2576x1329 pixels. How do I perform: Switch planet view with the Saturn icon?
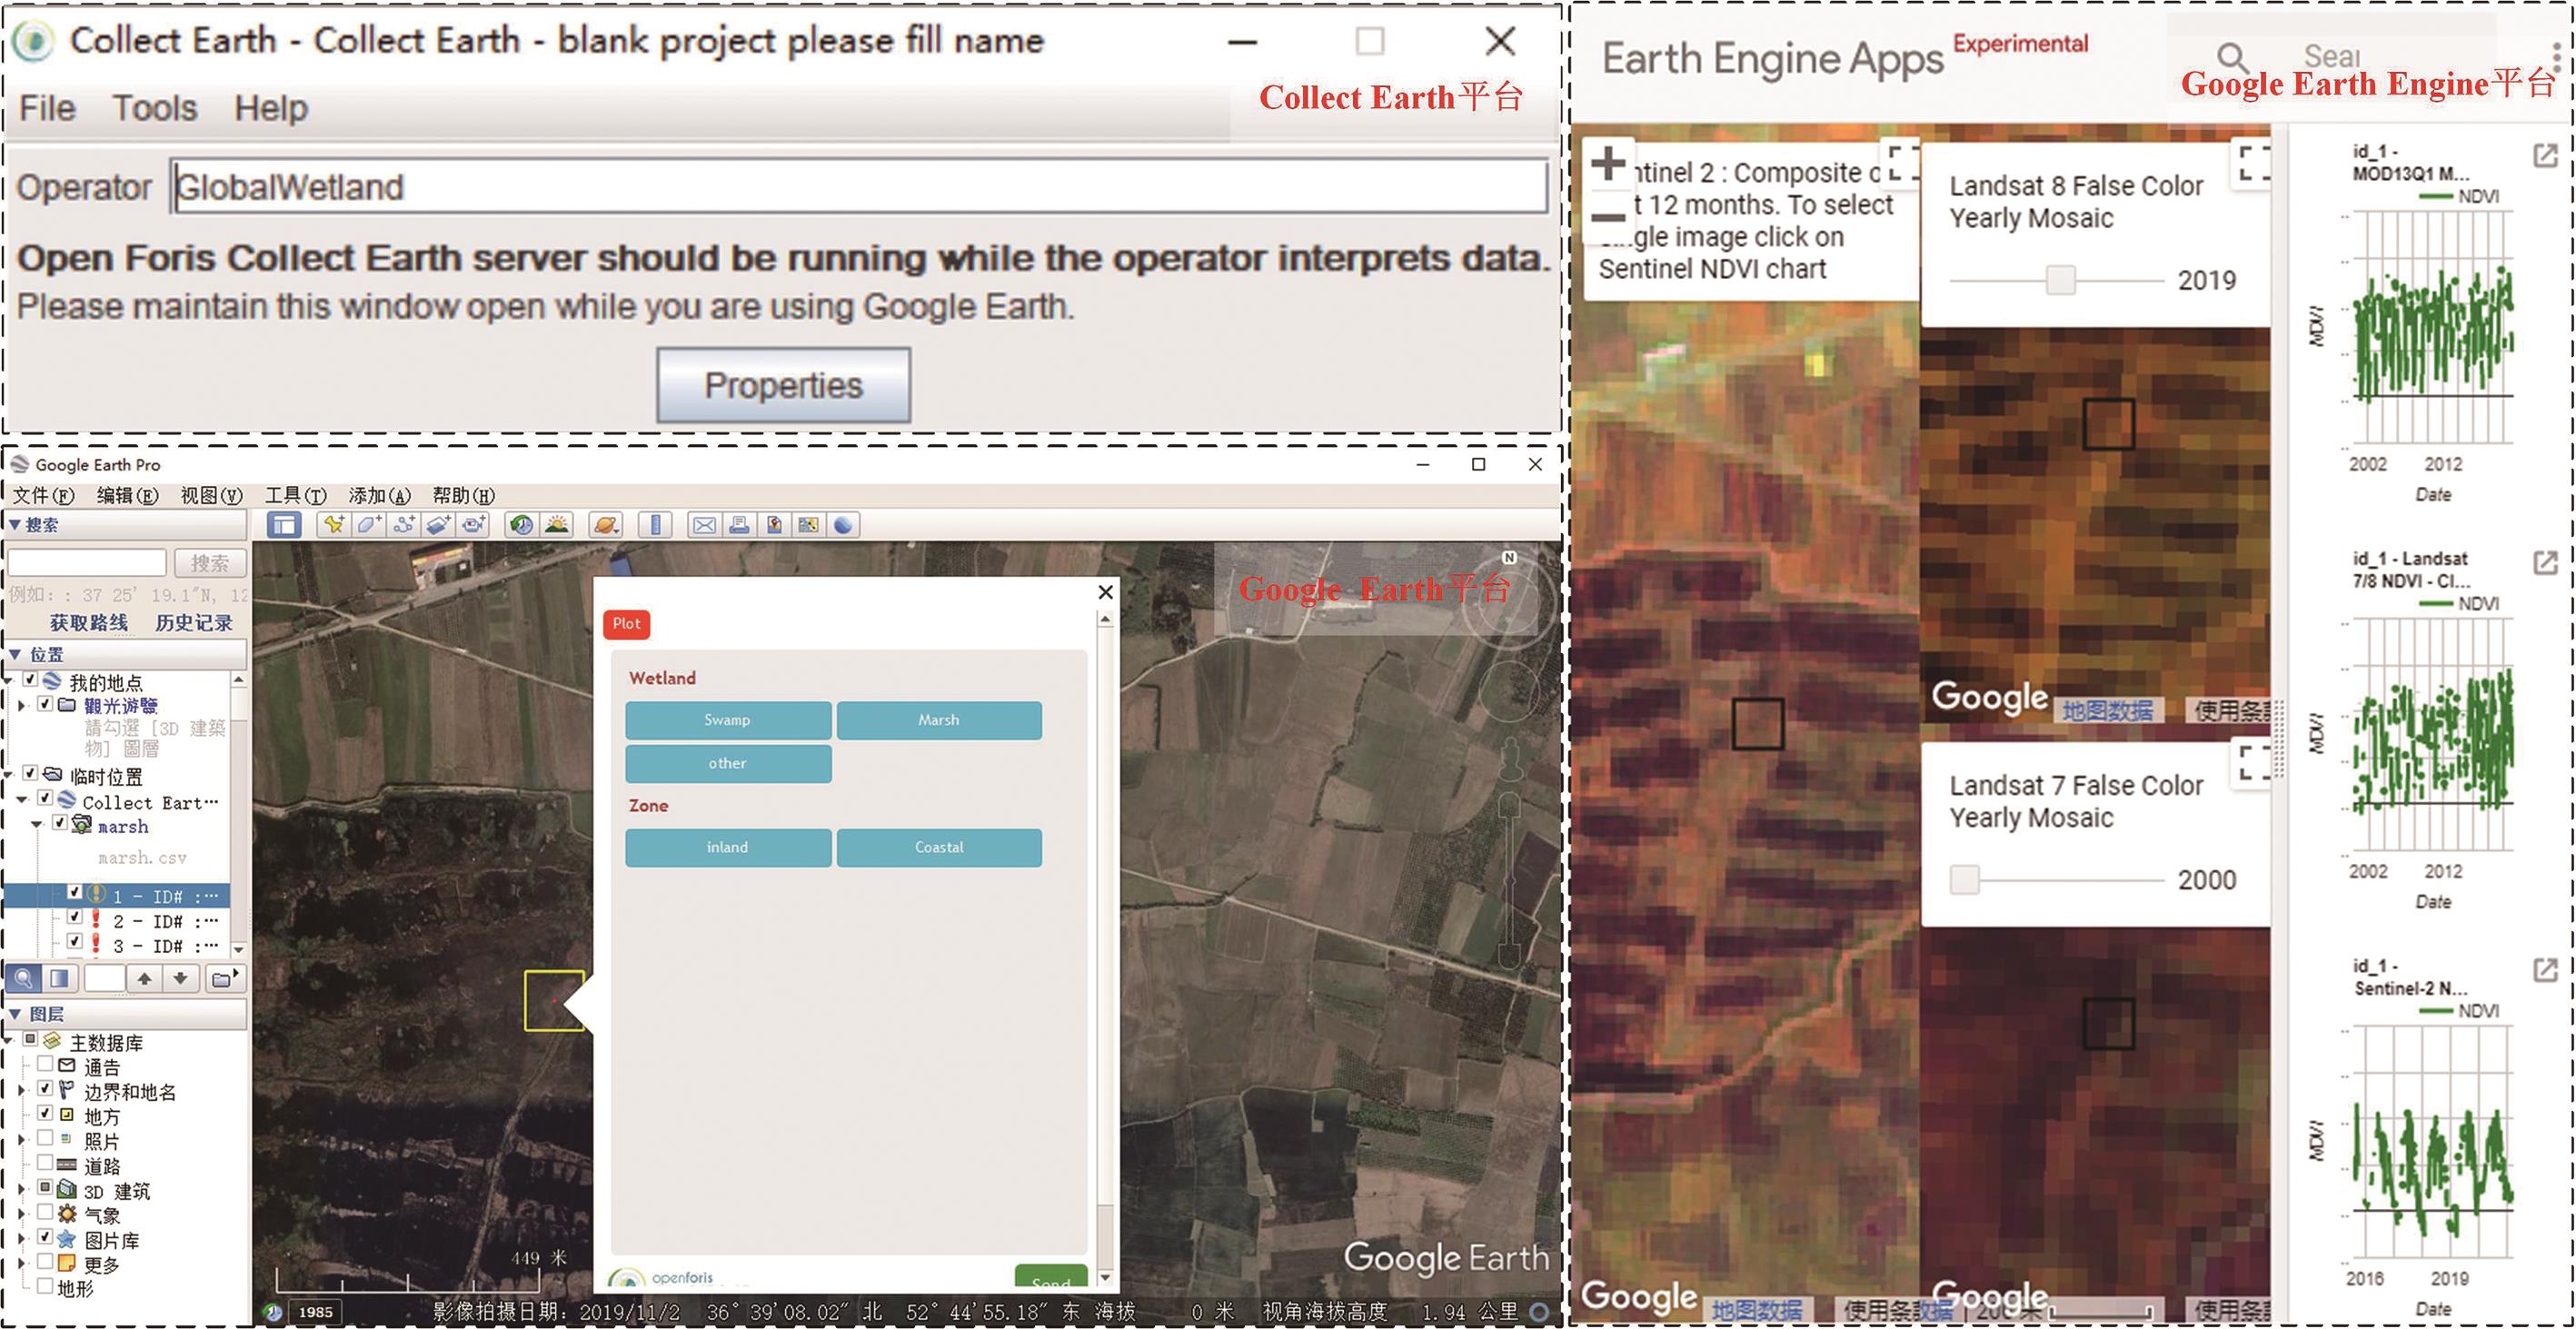point(605,524)
